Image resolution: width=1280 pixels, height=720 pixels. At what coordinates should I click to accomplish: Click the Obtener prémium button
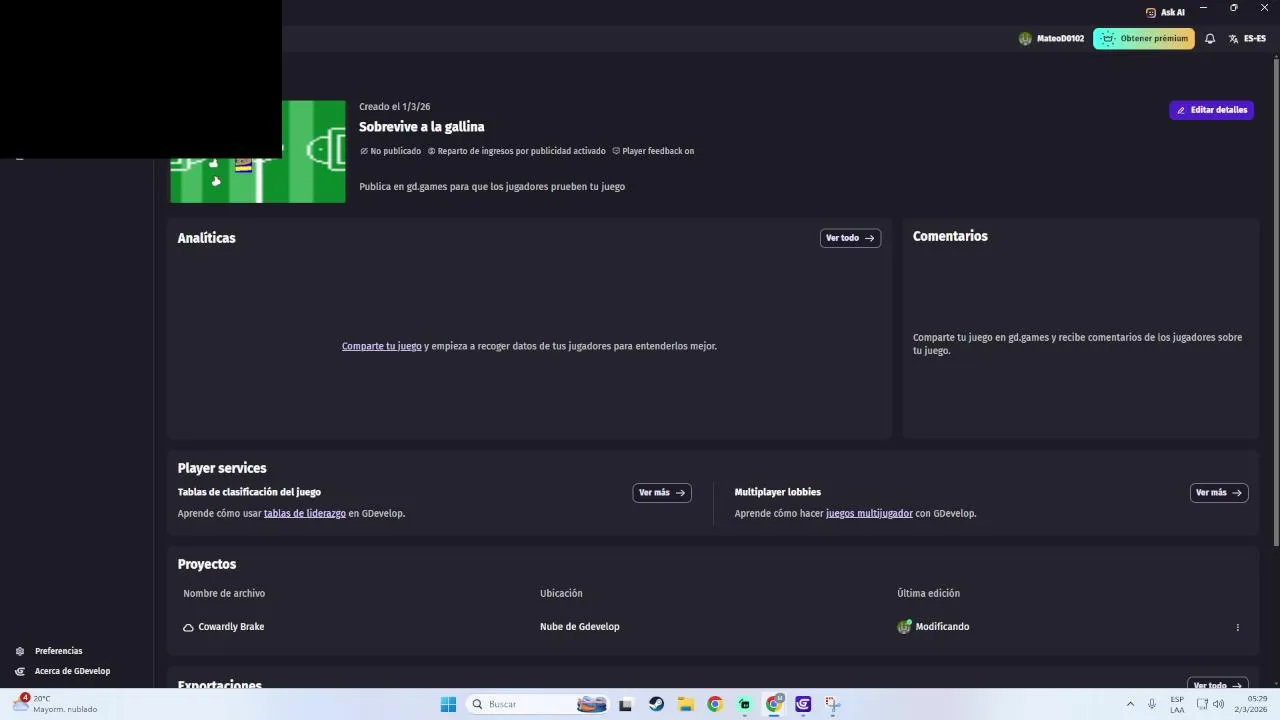[x=1144, y=39]
